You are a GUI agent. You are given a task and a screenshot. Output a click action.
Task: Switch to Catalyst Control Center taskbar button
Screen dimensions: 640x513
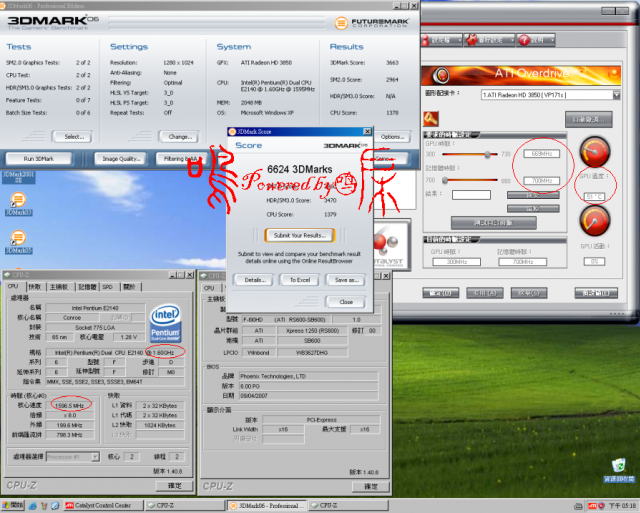pos(104,505)
